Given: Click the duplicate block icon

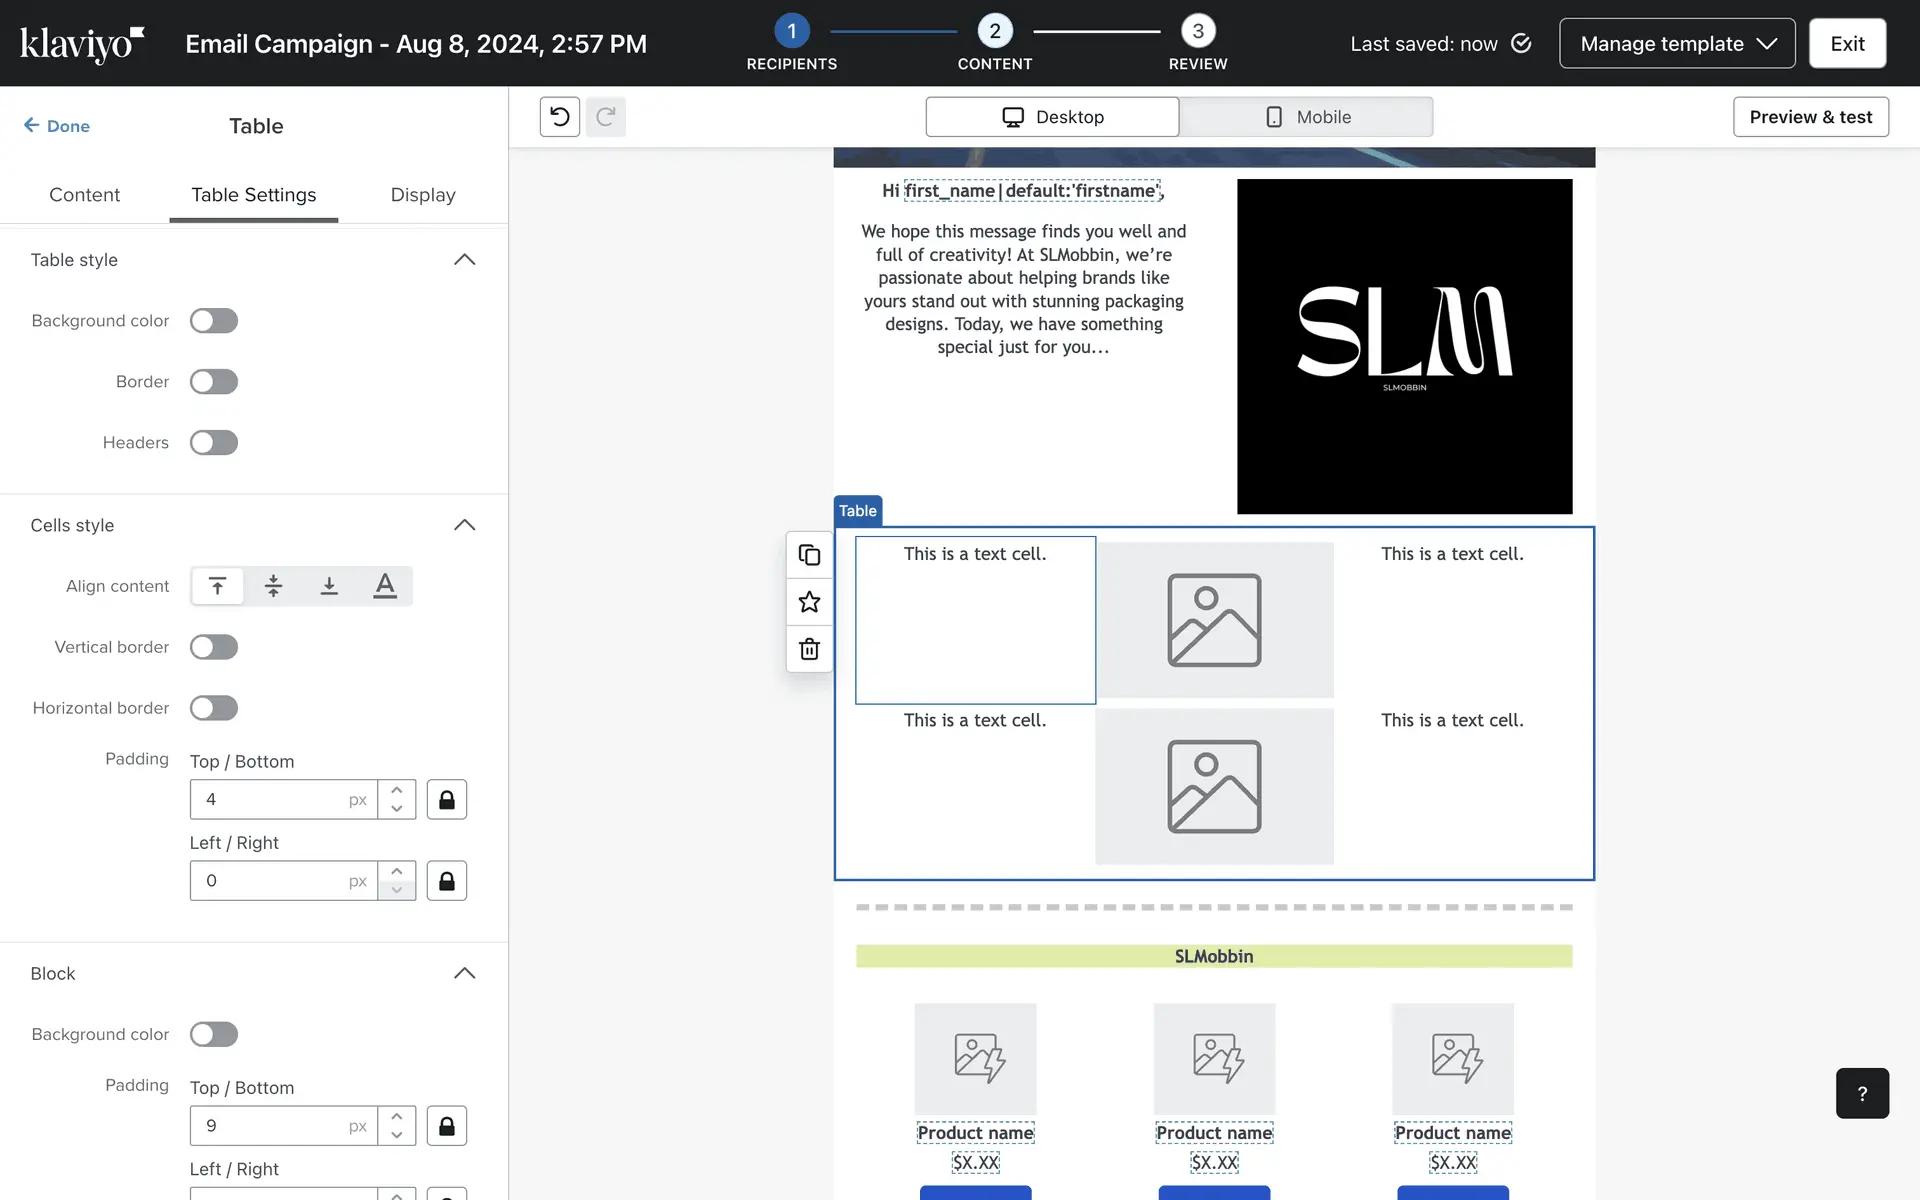Looking at the screenshot, I should pyautogui.click(x=809, y=555).
